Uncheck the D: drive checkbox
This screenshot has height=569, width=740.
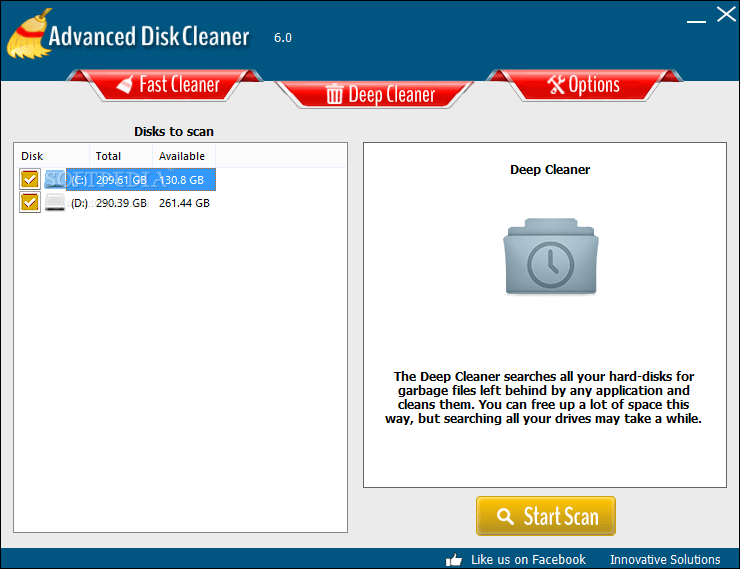click(x=30, y=202)
